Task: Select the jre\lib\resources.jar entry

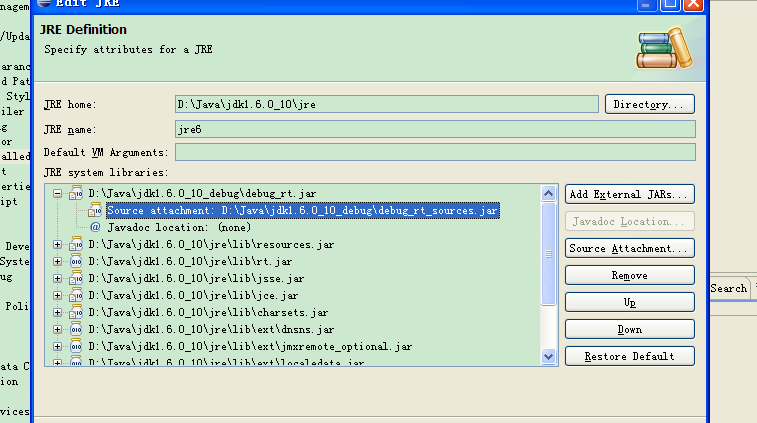Action: pos(211,245)
